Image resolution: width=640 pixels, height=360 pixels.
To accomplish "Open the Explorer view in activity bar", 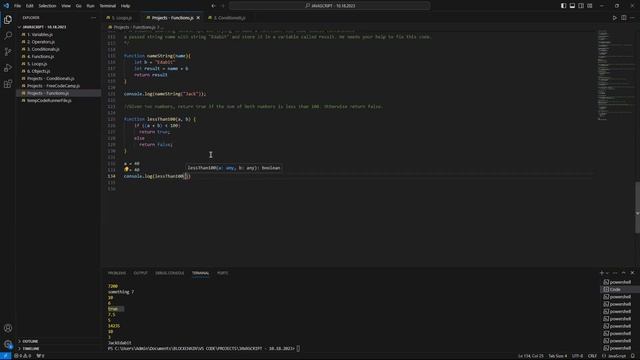I will [x=8, y=20].
